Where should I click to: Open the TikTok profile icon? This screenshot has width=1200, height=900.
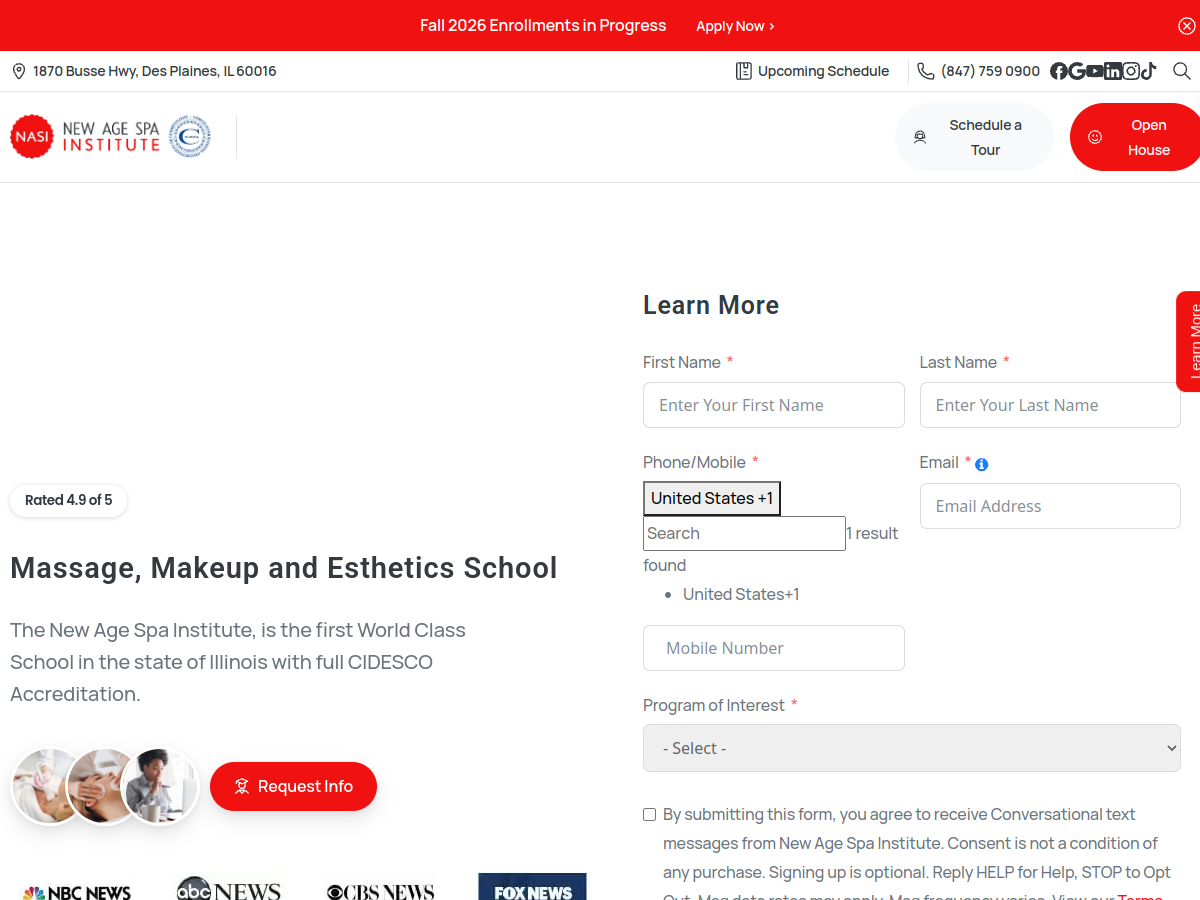(1148, 71)
